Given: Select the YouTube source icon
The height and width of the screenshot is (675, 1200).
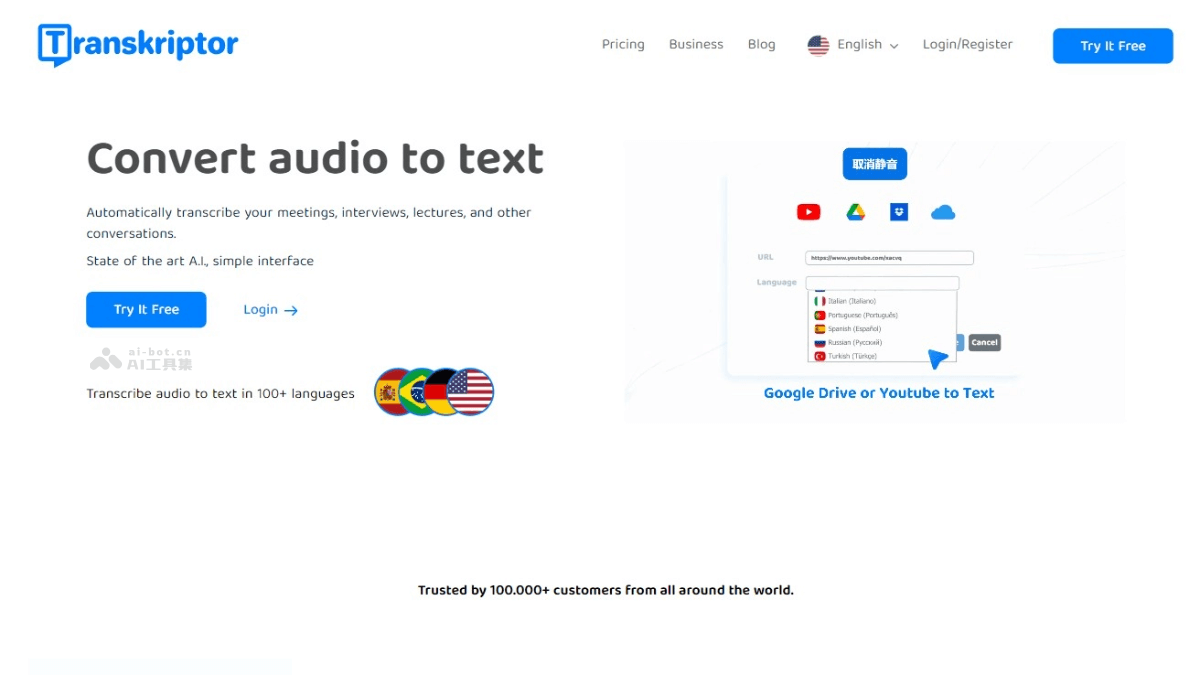Looking at the screenshot, I should tap(808, 211).
